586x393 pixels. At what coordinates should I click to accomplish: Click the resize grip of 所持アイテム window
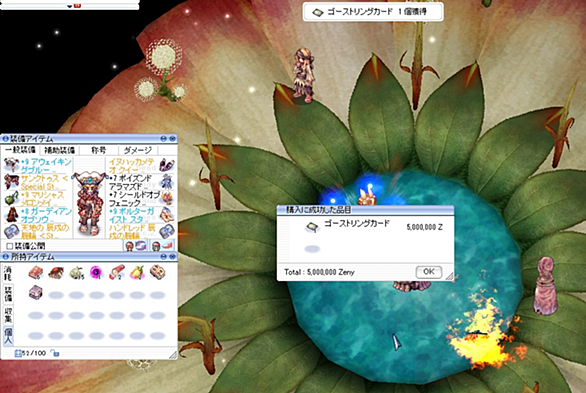click(173, 355)
